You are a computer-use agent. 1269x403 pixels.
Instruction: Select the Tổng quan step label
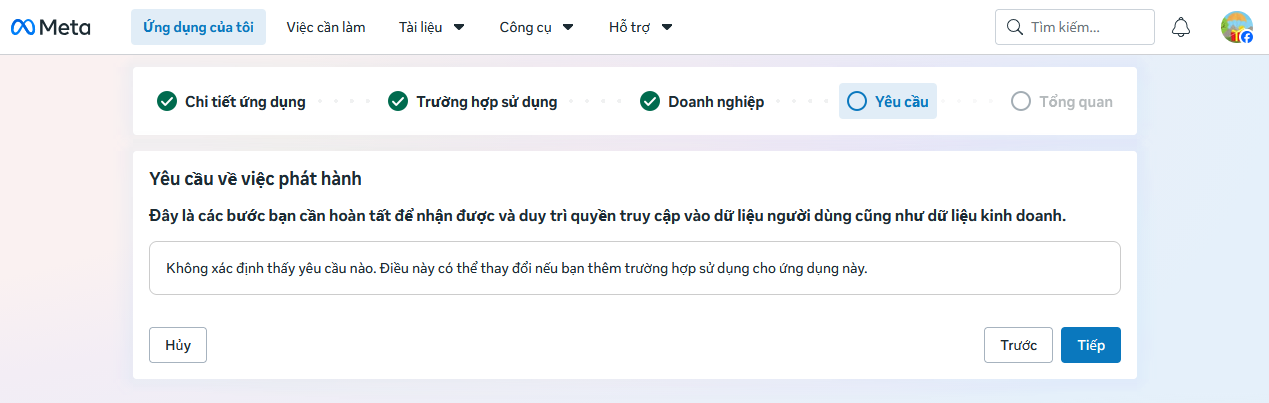(1075, 101)
